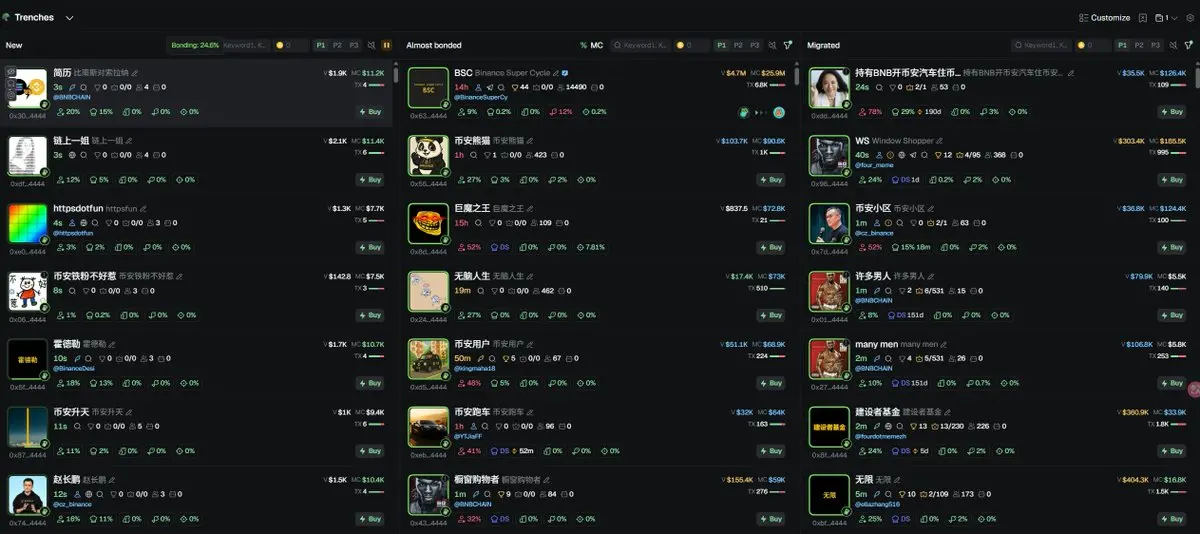This screenshot has height=534, width=1200.
Task: Open the @BNBCHAIN link under 简历
Action: coord(72,97)
